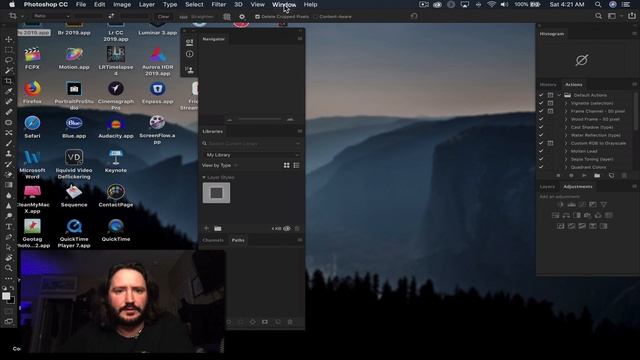Select the Rectangular Marquee tool

click(9, 50)
